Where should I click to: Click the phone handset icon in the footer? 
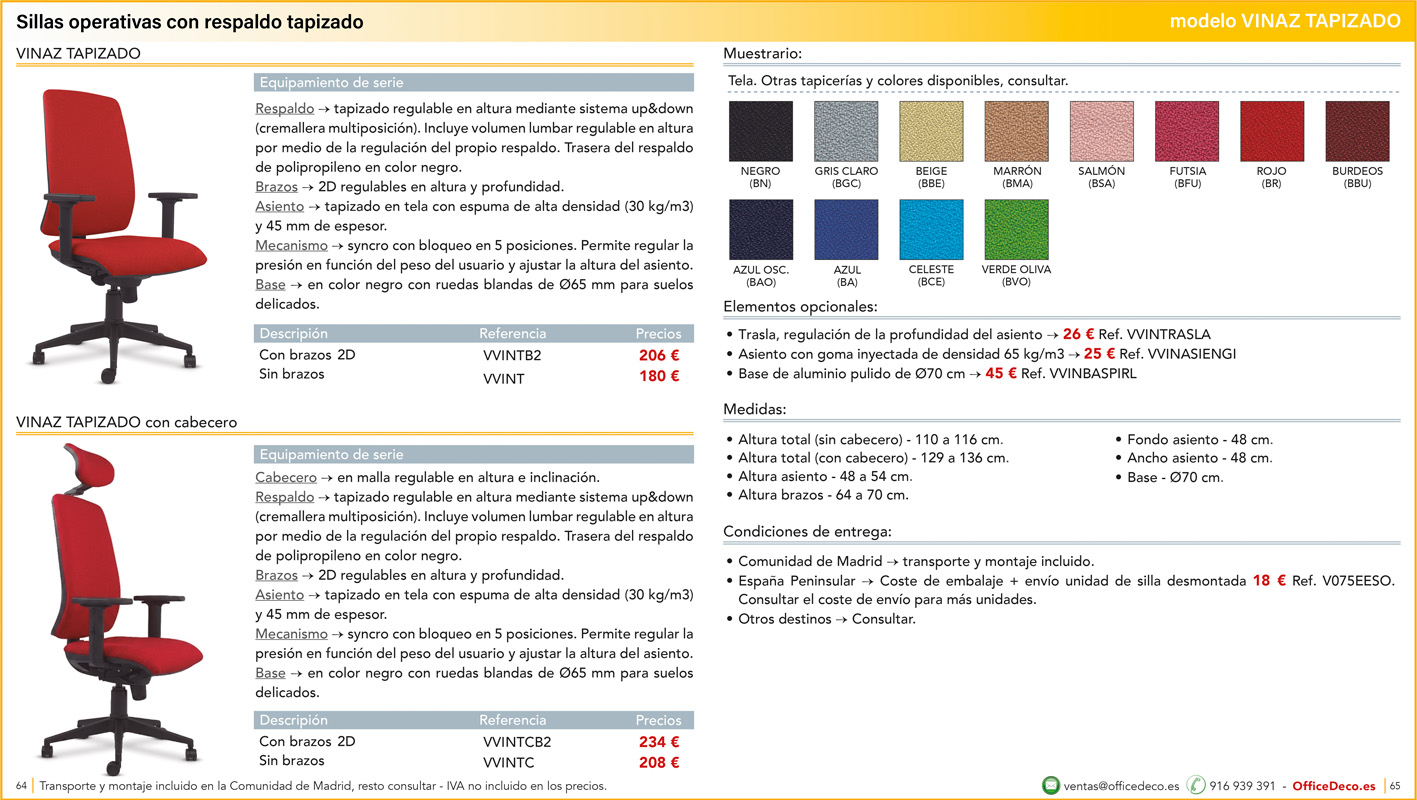point(1196,785)
